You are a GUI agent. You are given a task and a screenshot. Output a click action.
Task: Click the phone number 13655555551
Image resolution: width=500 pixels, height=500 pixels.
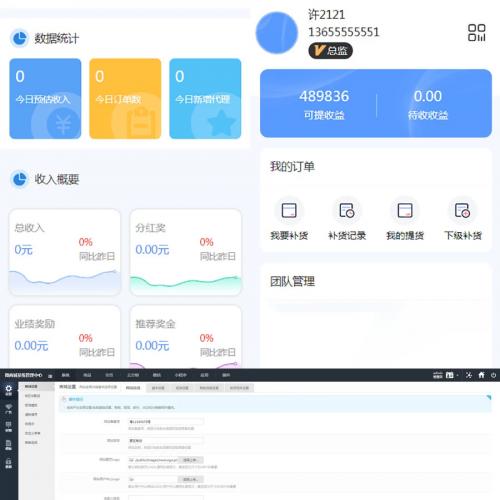[344, 32]
